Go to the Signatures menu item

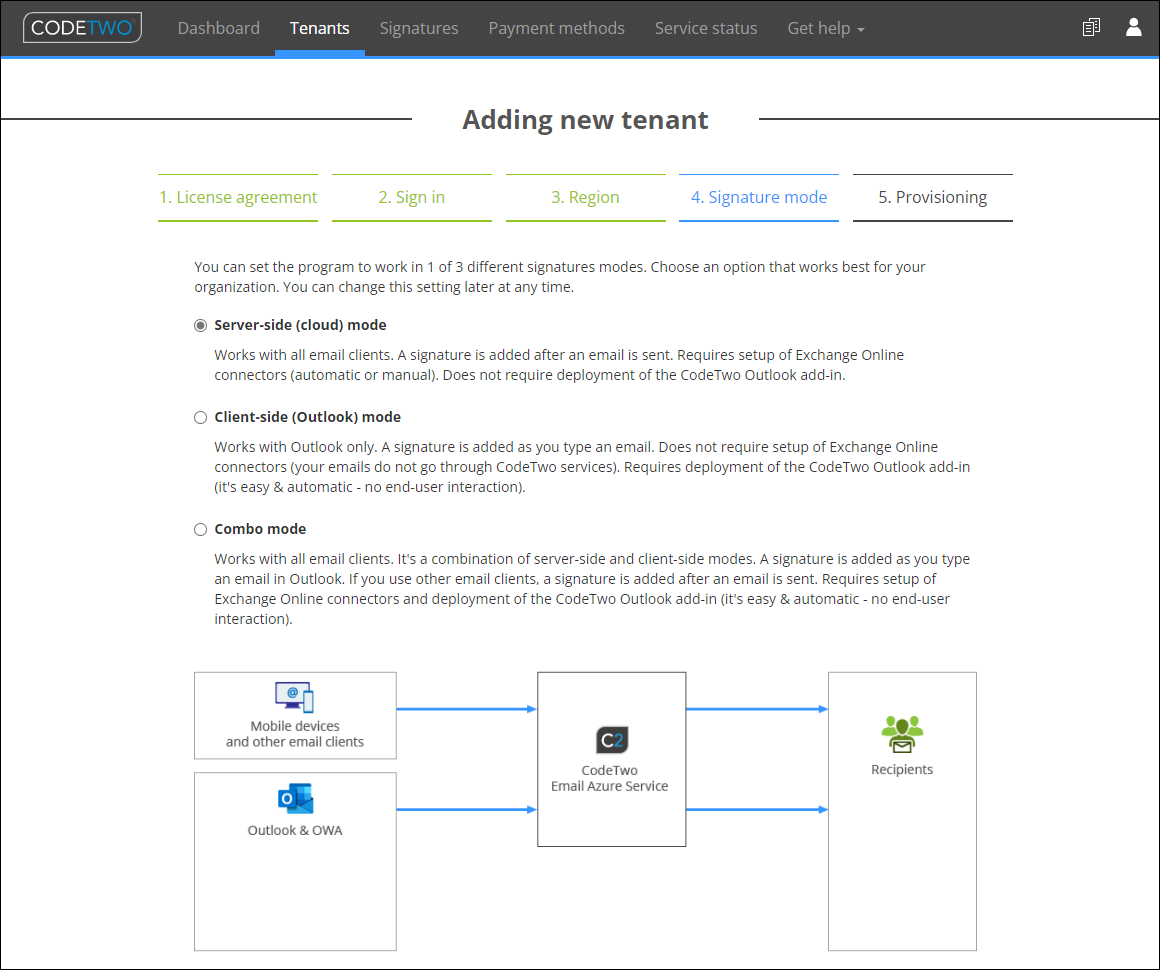(419, 28)
